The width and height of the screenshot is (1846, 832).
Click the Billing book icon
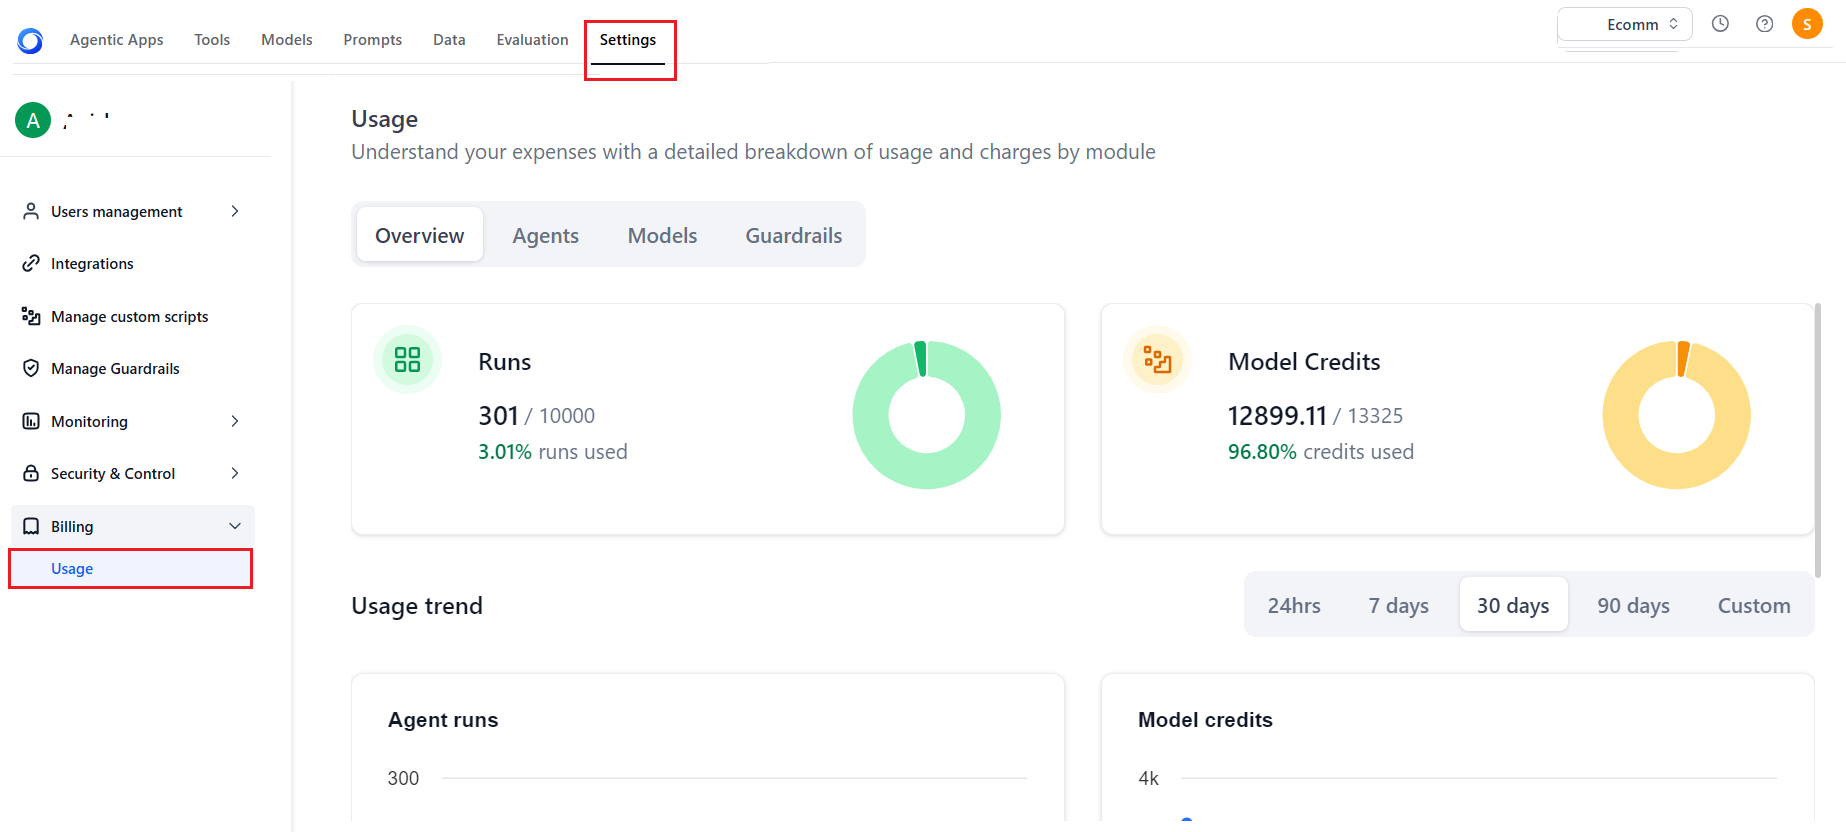coord(31,526)
